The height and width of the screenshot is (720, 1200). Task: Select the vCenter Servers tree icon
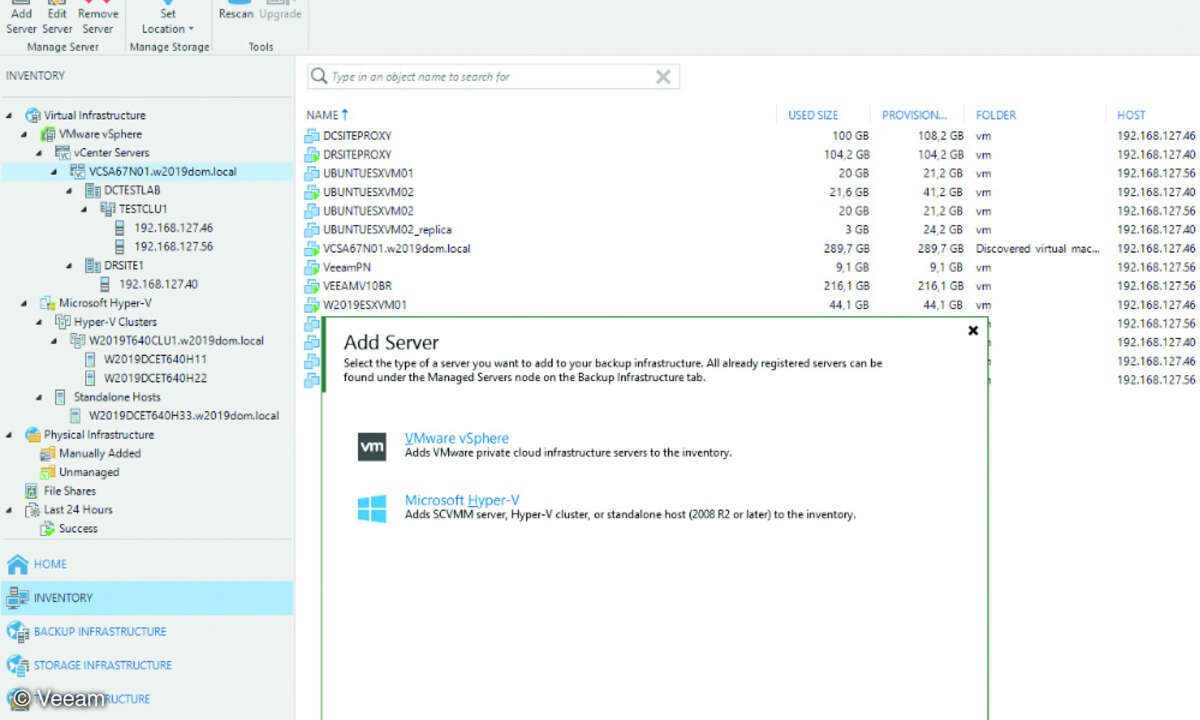point(63,153)
